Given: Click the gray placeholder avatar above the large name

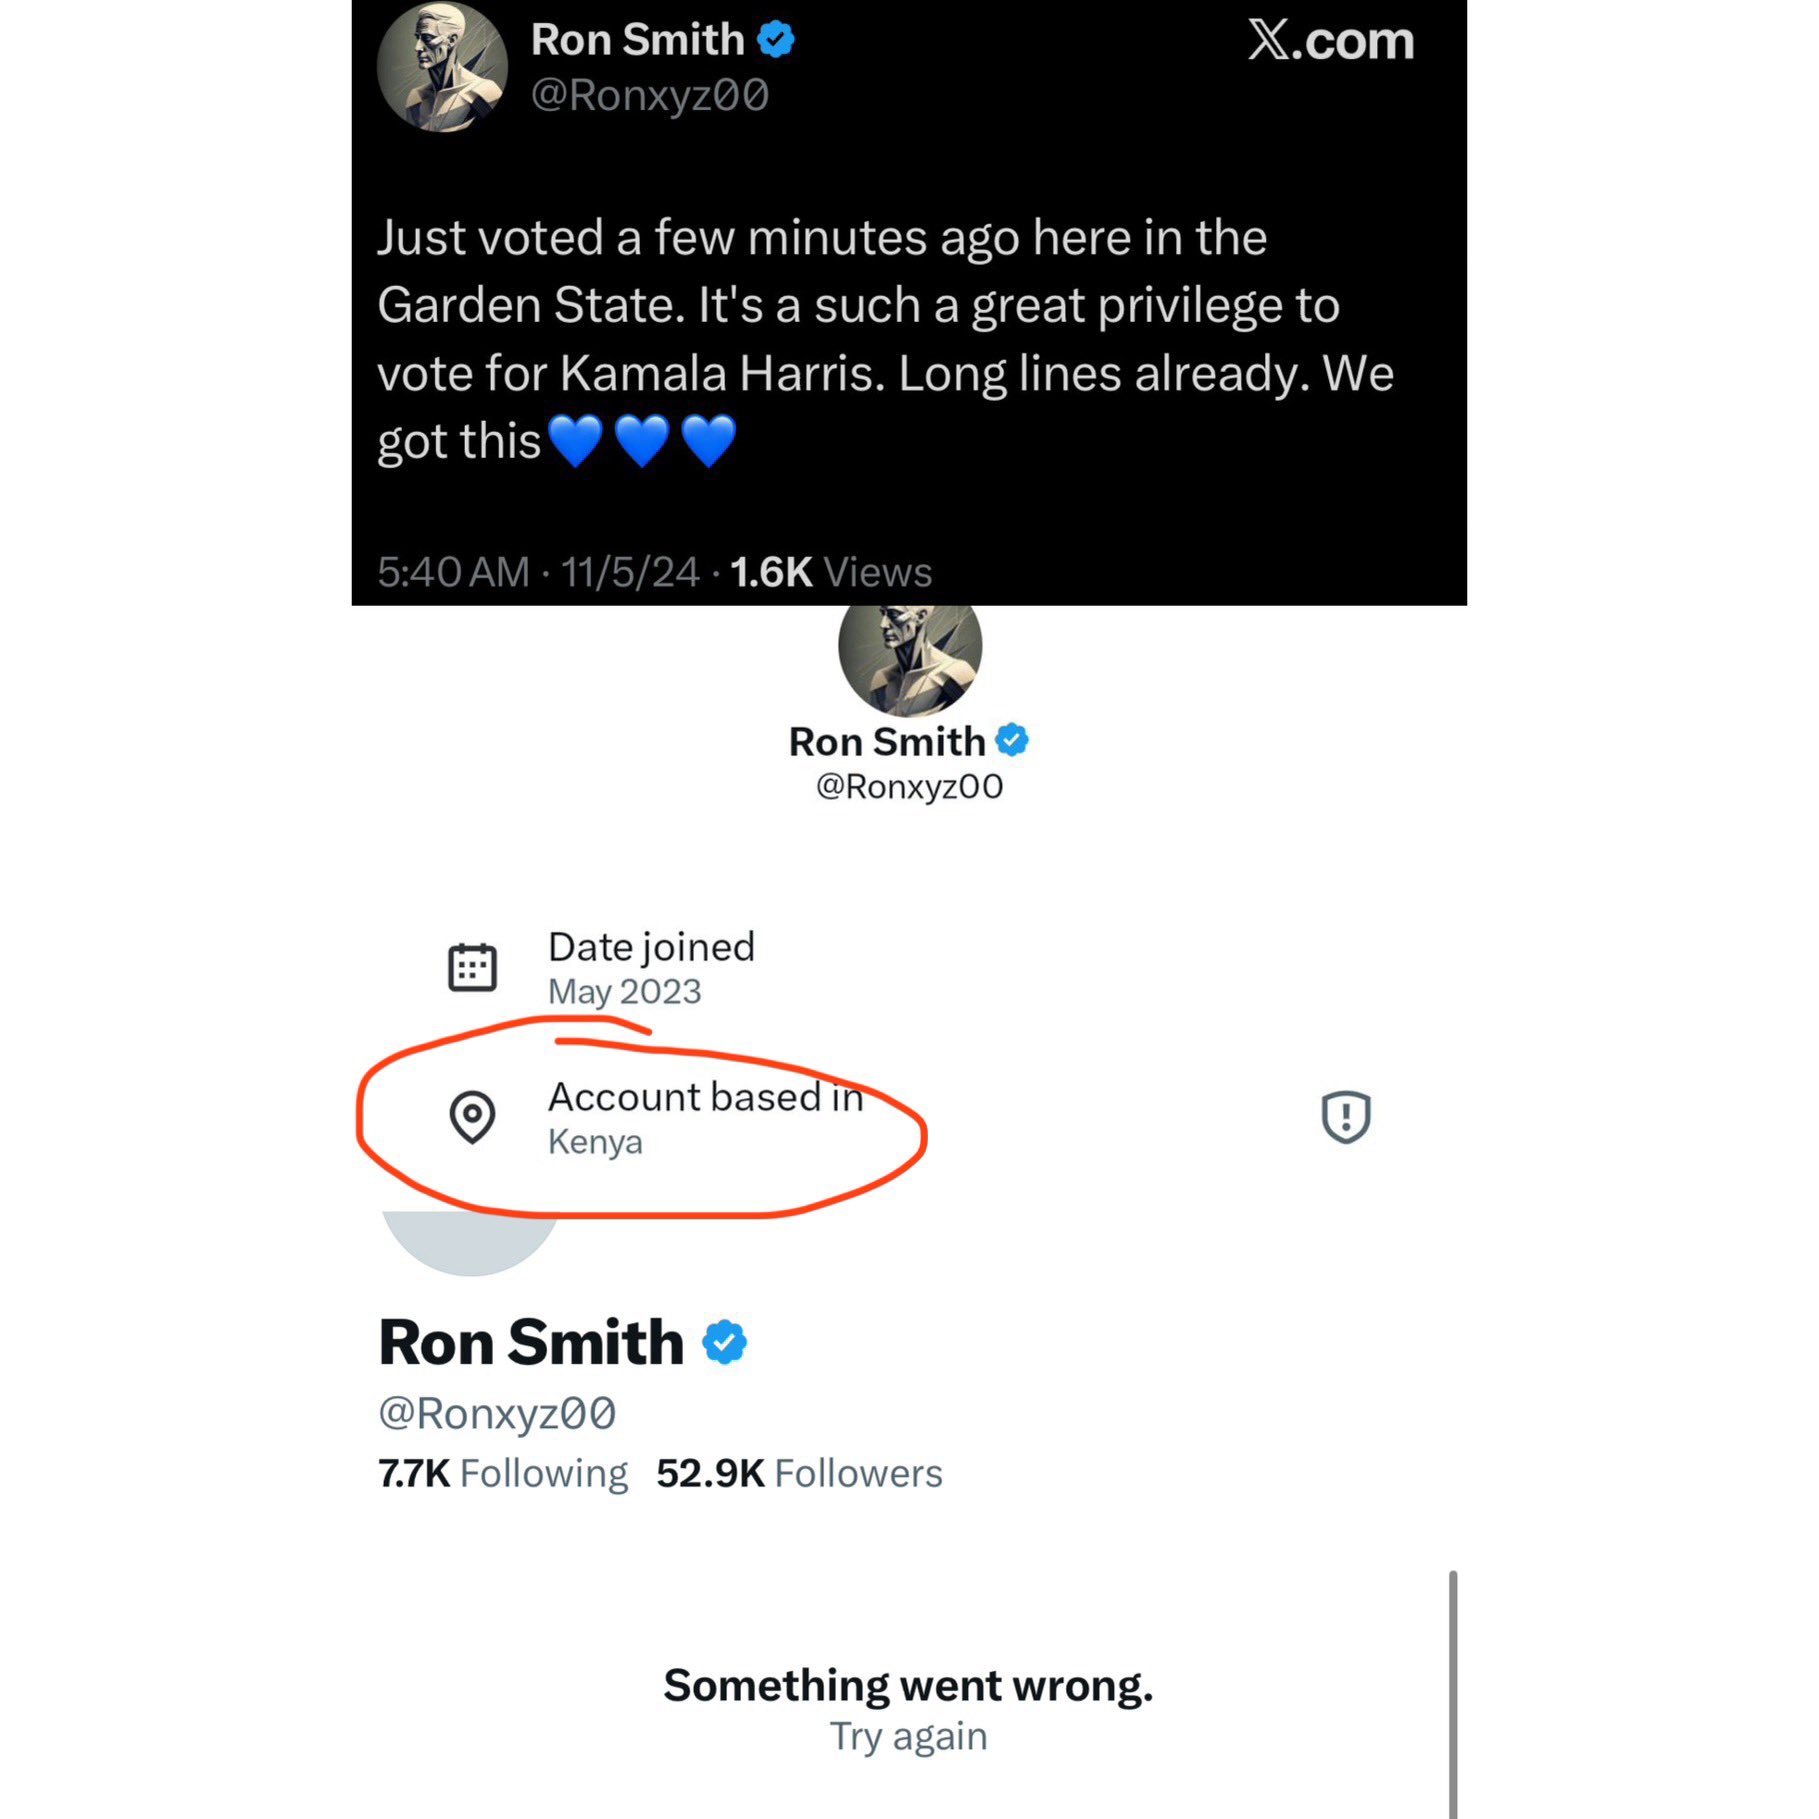Looking at the screenshot, I should (470, 1240).
